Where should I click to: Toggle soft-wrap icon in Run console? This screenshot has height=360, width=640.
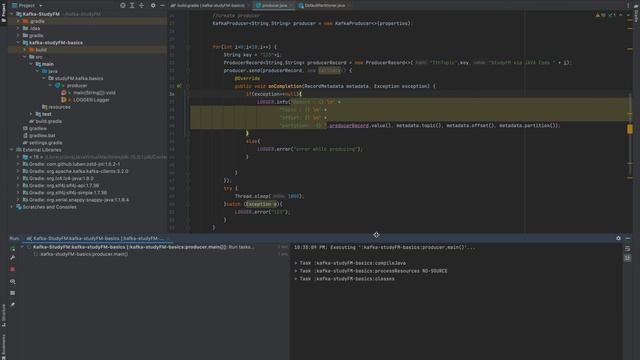pos(628,249)
